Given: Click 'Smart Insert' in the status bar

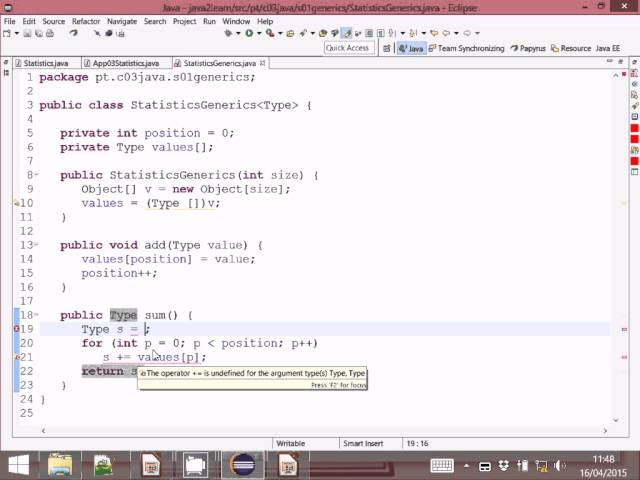Looking at the screenshot, I should 363,443.
